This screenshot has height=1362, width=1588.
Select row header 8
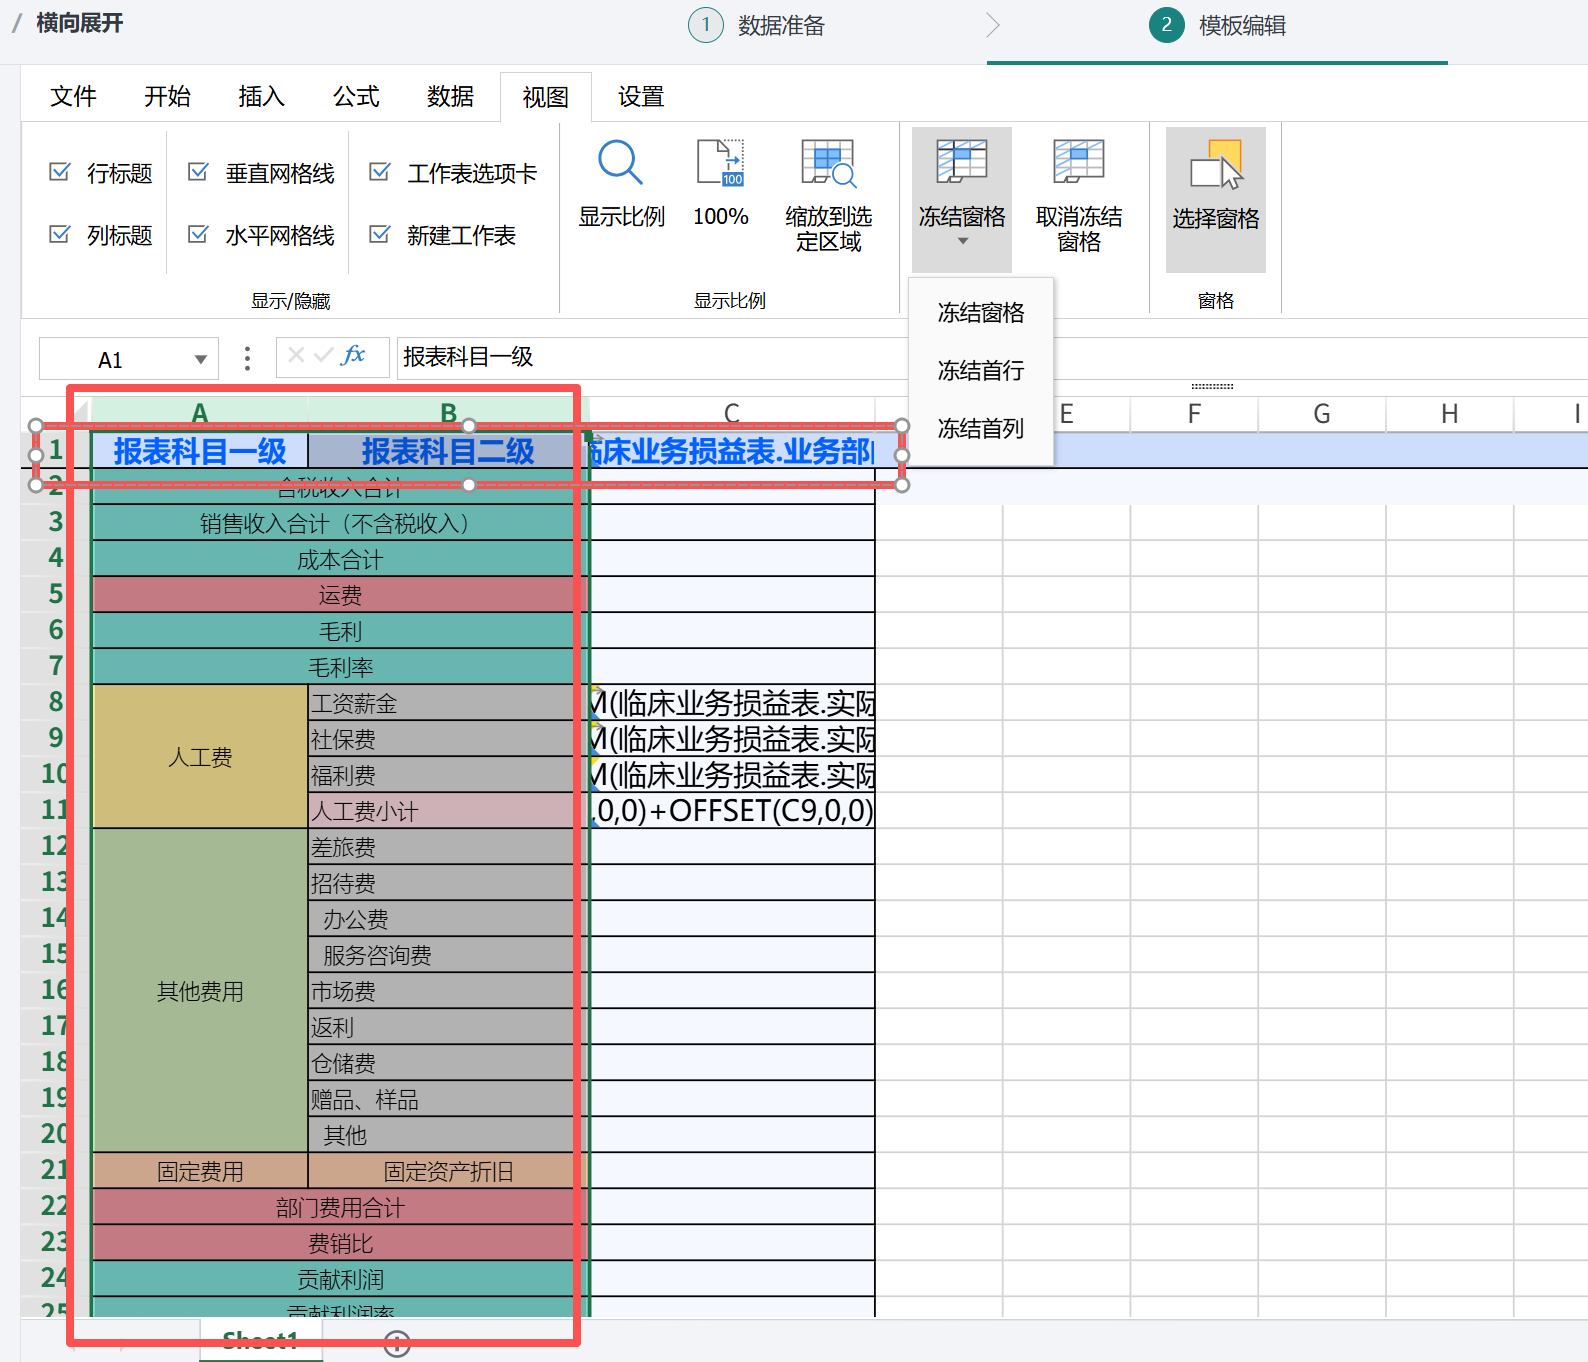pos(56,702)
